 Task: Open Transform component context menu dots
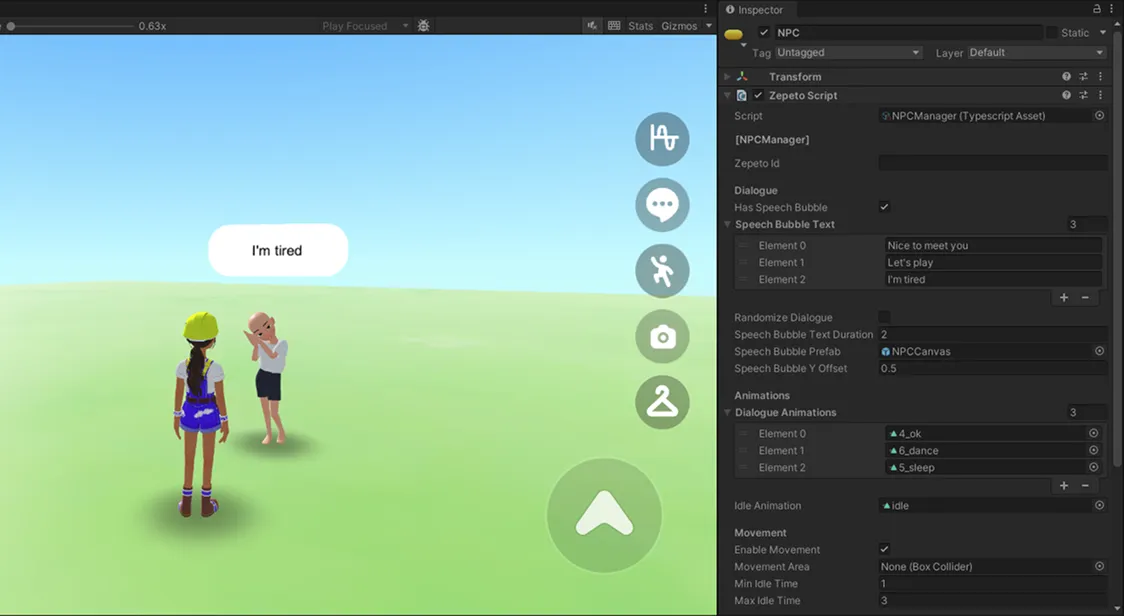pos(1100,76)
